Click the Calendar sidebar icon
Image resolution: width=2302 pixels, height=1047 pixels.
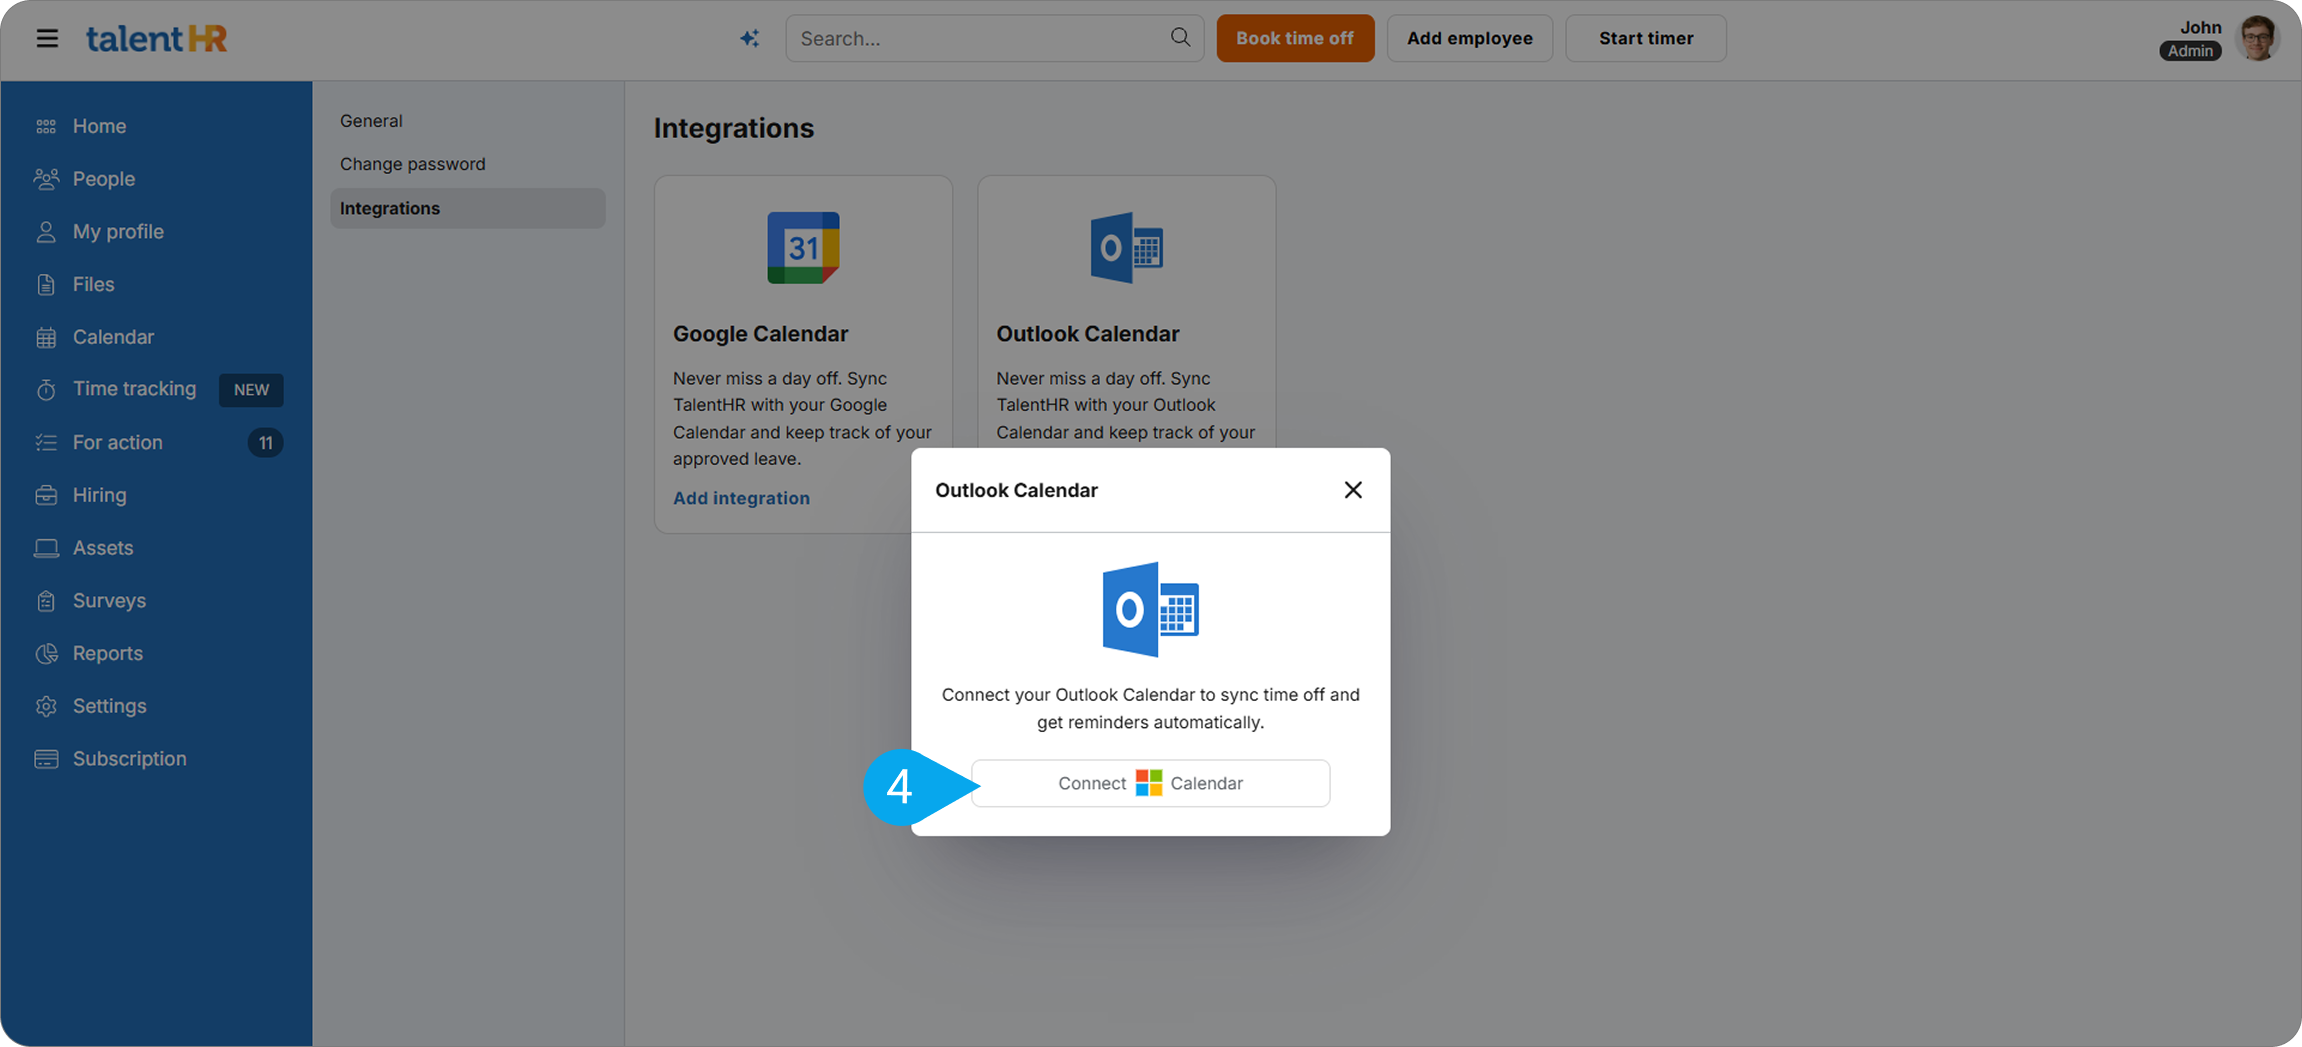point(46,338)
